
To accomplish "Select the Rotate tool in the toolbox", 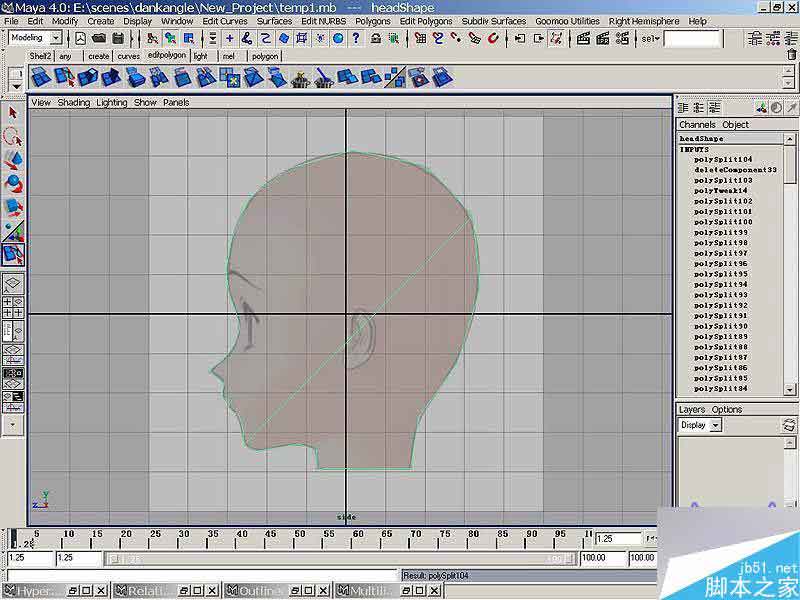I will coord(13,180).
